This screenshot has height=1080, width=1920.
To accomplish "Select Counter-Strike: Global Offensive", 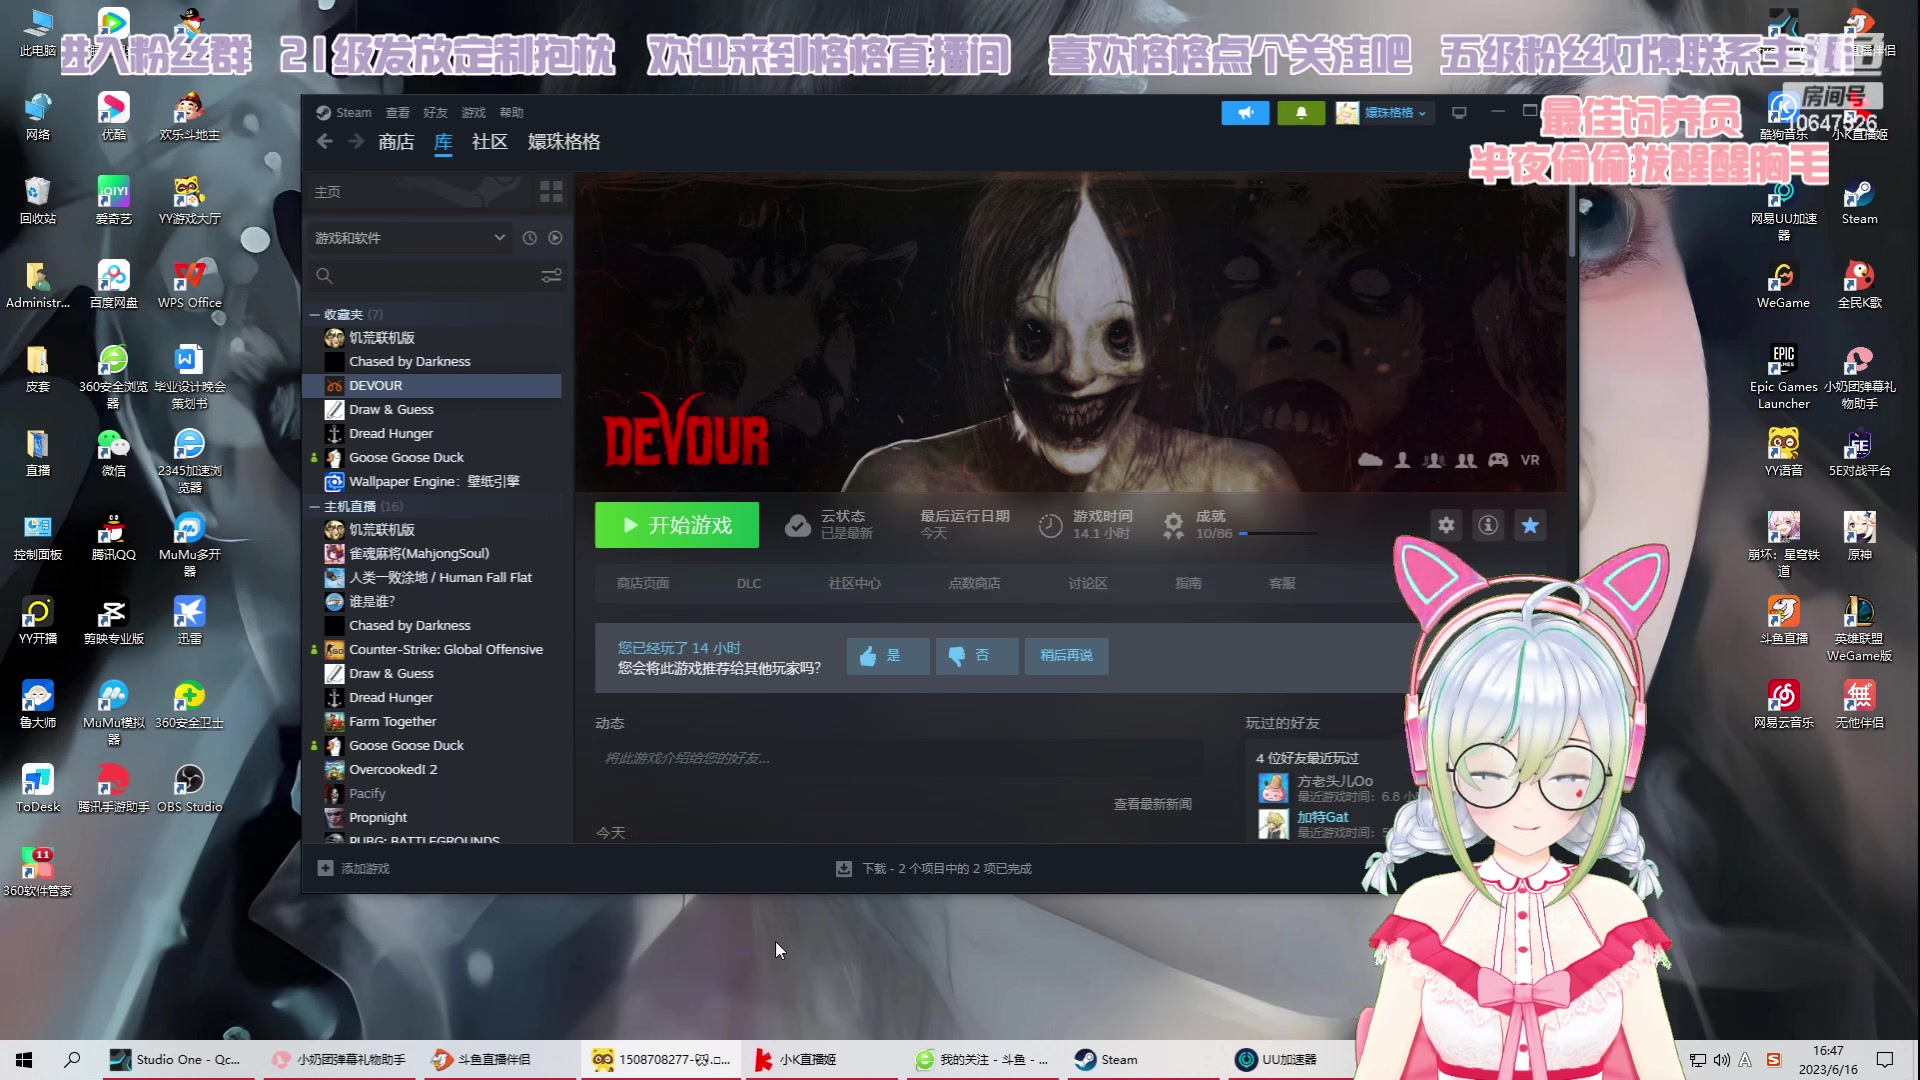I will click(445, 649).
